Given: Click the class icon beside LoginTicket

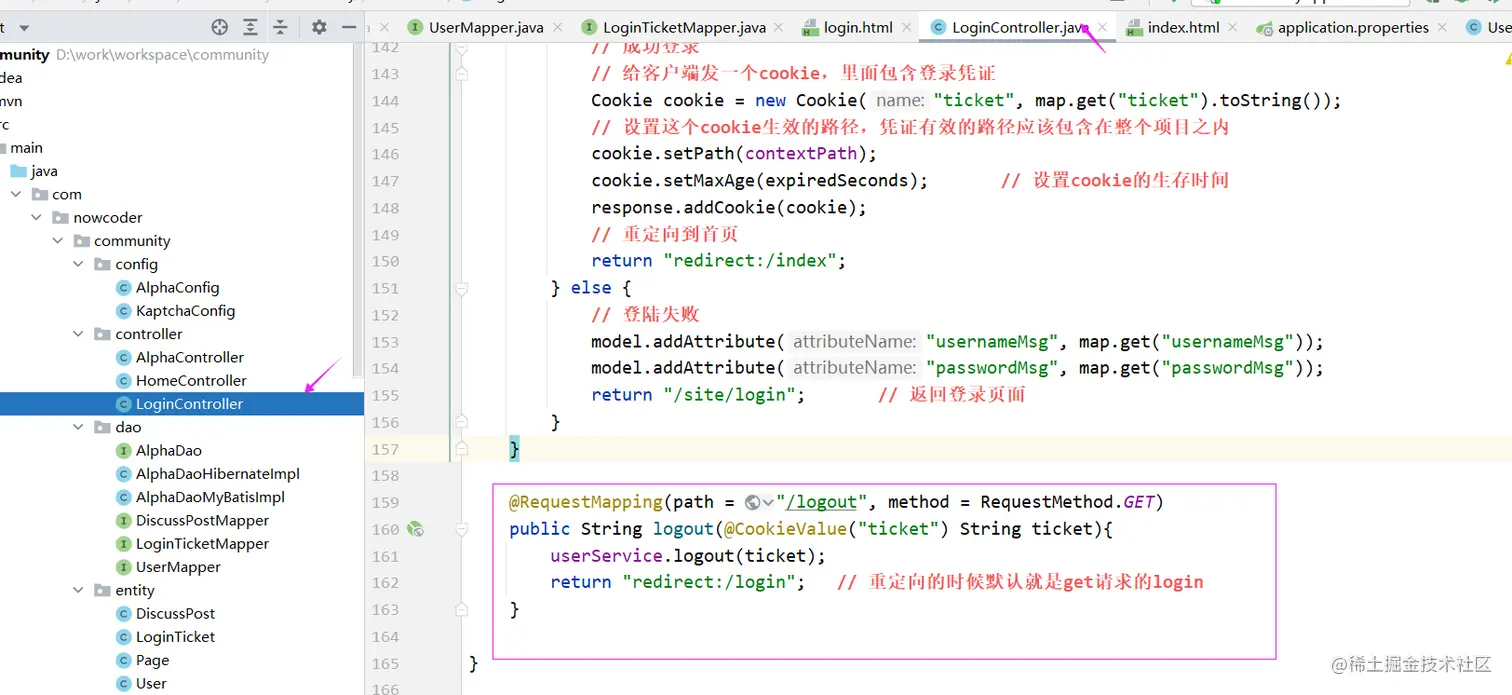Looking at the screenshot, I should point(124,637).
